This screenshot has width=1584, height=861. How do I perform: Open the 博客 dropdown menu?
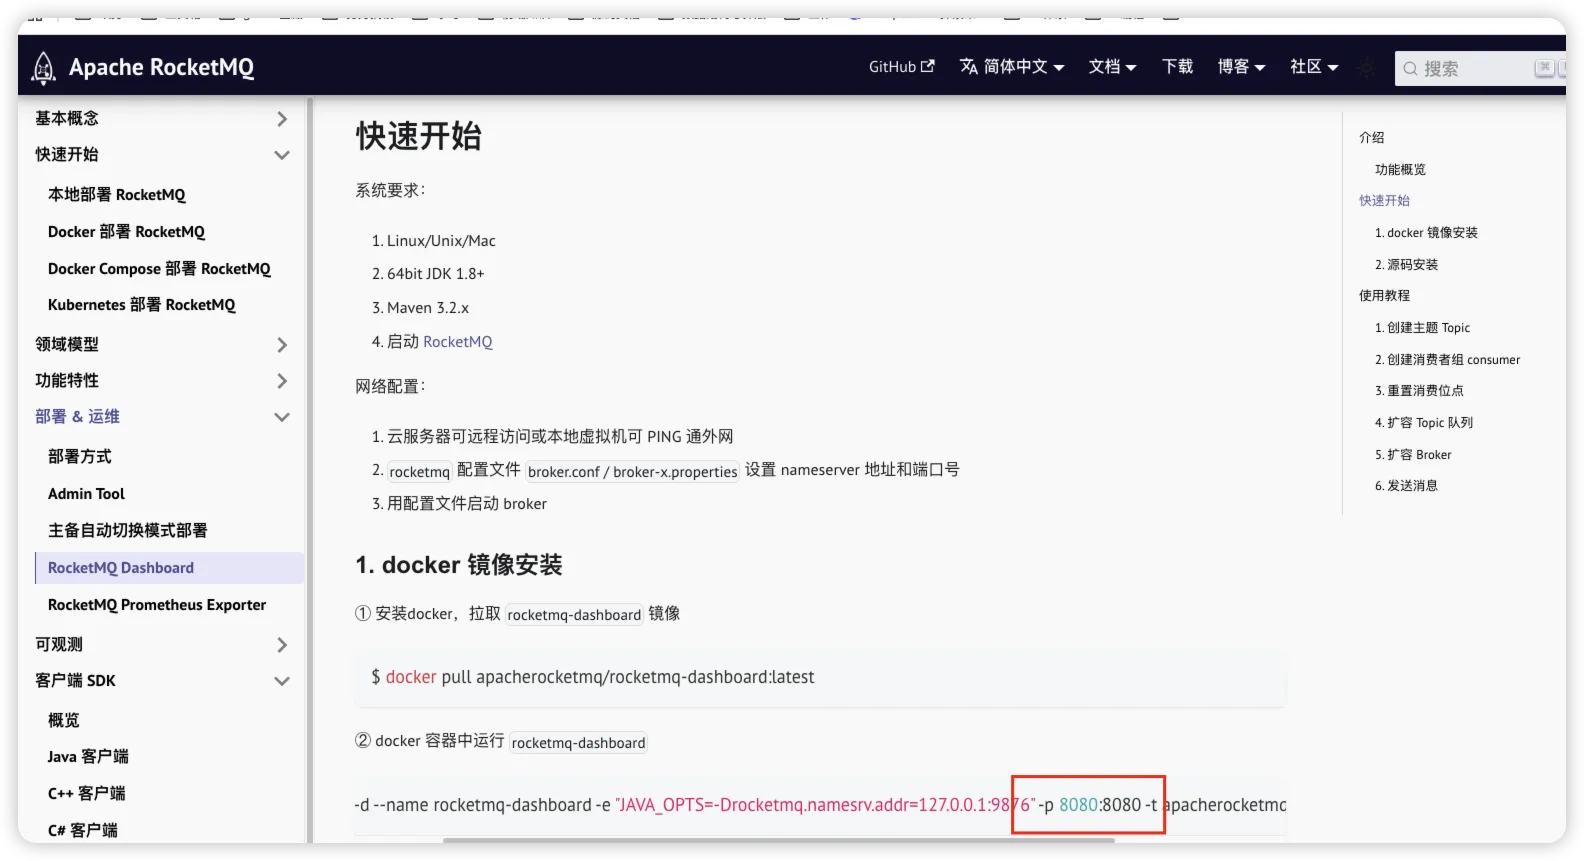point(1241,66)
